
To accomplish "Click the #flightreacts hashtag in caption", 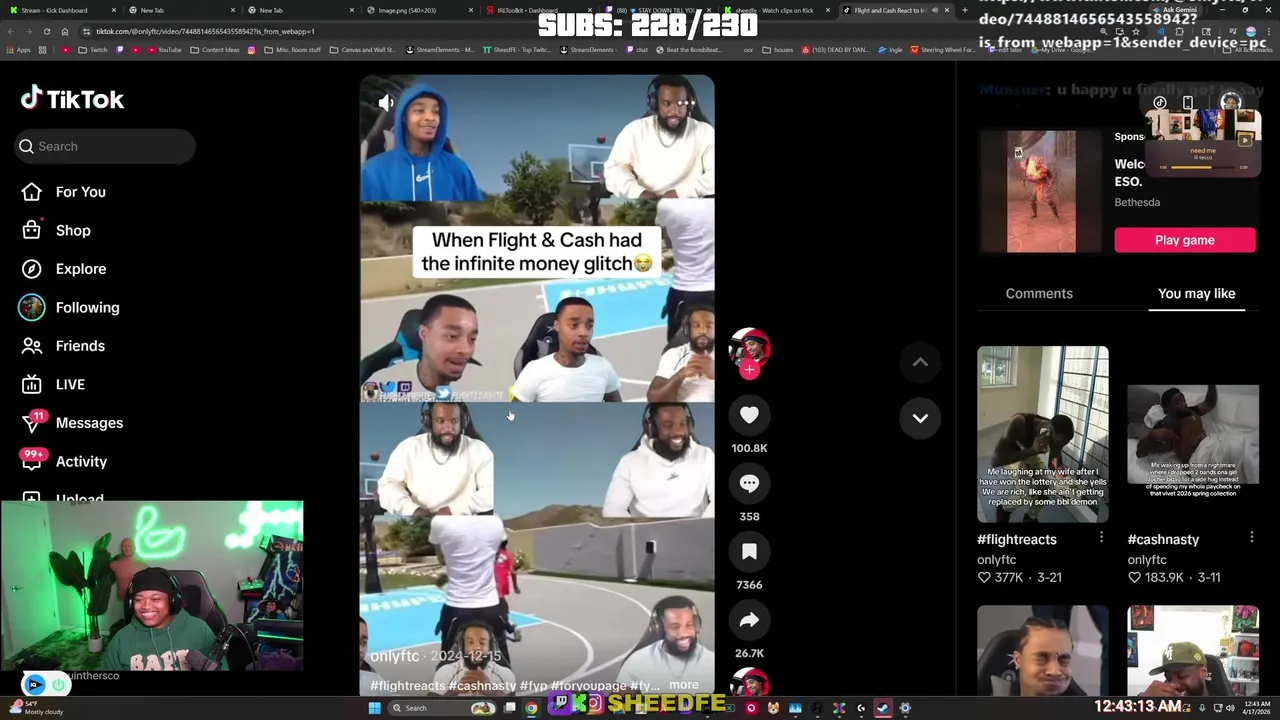I will [407, 686].
